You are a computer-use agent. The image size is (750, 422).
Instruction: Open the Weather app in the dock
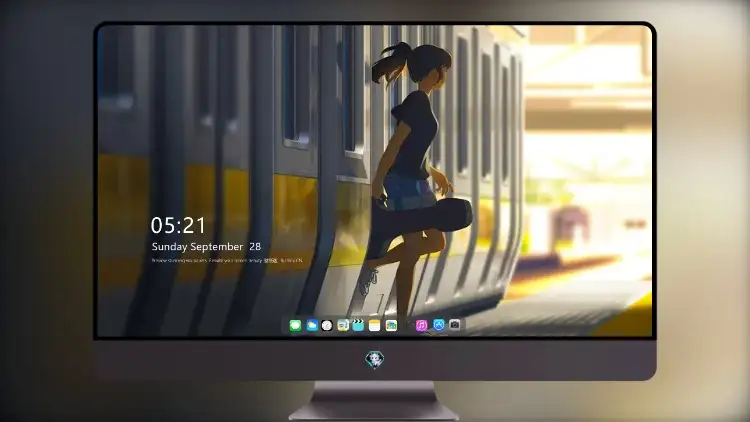tap(311, 326)
